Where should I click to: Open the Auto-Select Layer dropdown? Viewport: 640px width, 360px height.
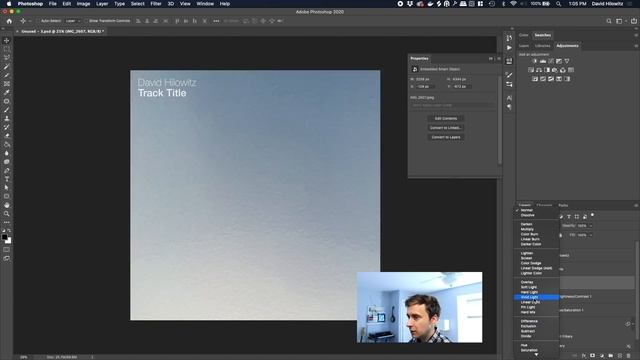point(73,21)
